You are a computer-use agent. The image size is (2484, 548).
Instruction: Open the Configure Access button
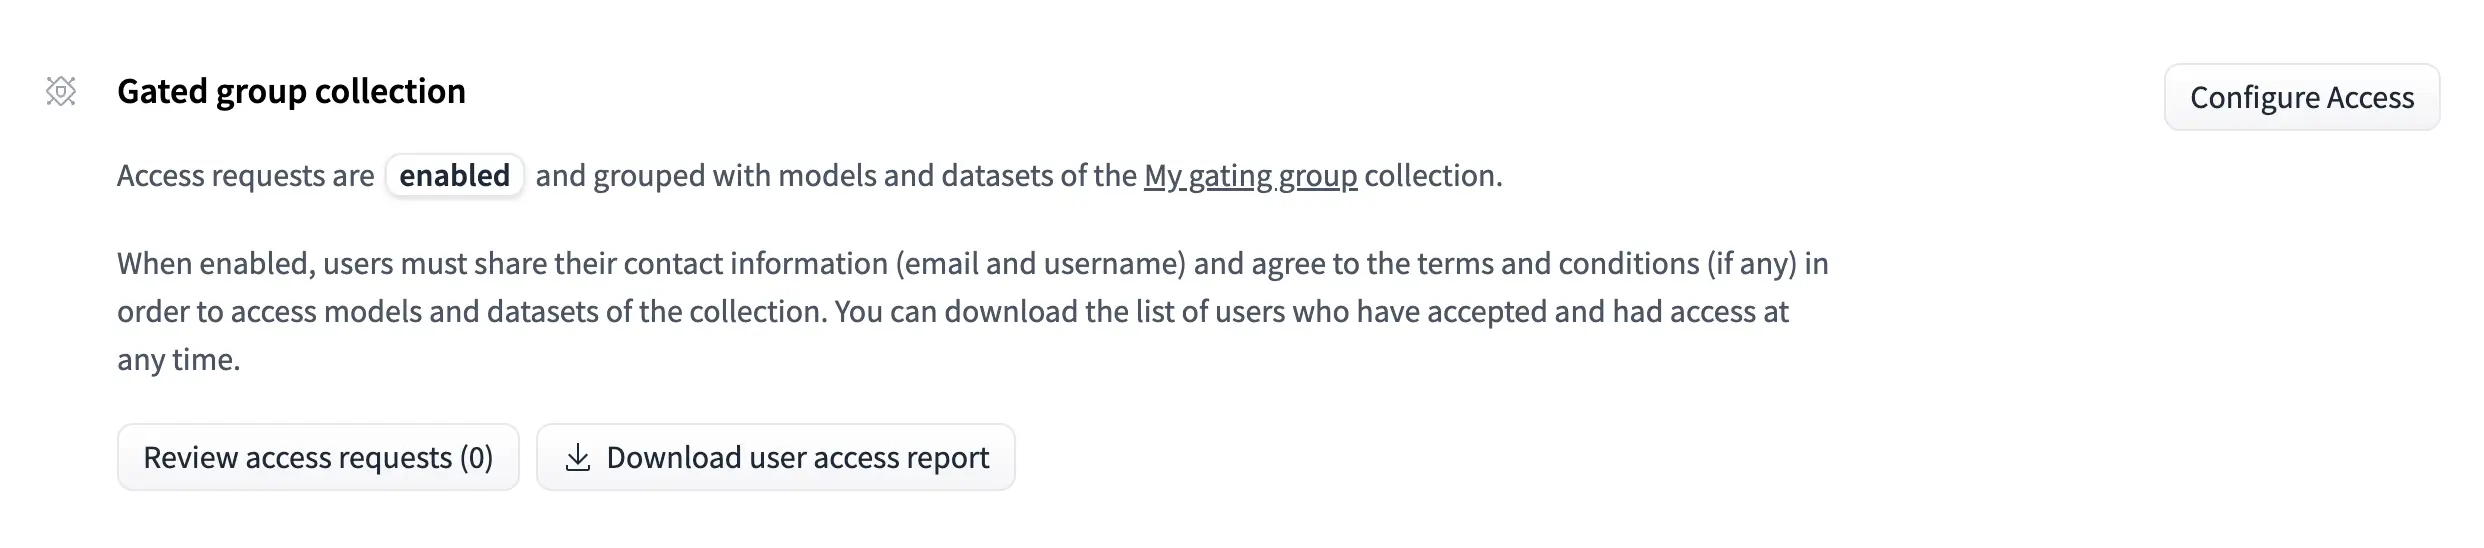click(x=2301, y=97)
